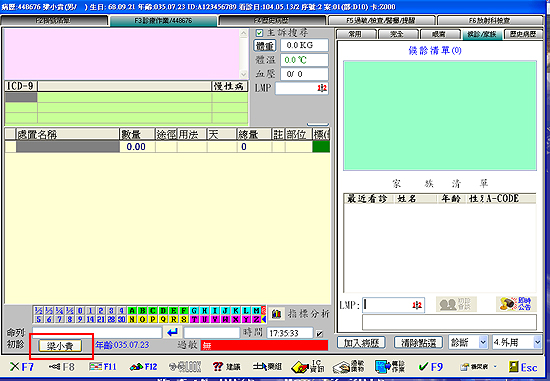Image resolution: width=550 pixels, height=381 pixels.
Task: Open the dropdown arrow beside the settings tool icon
Action: point(495,366)
